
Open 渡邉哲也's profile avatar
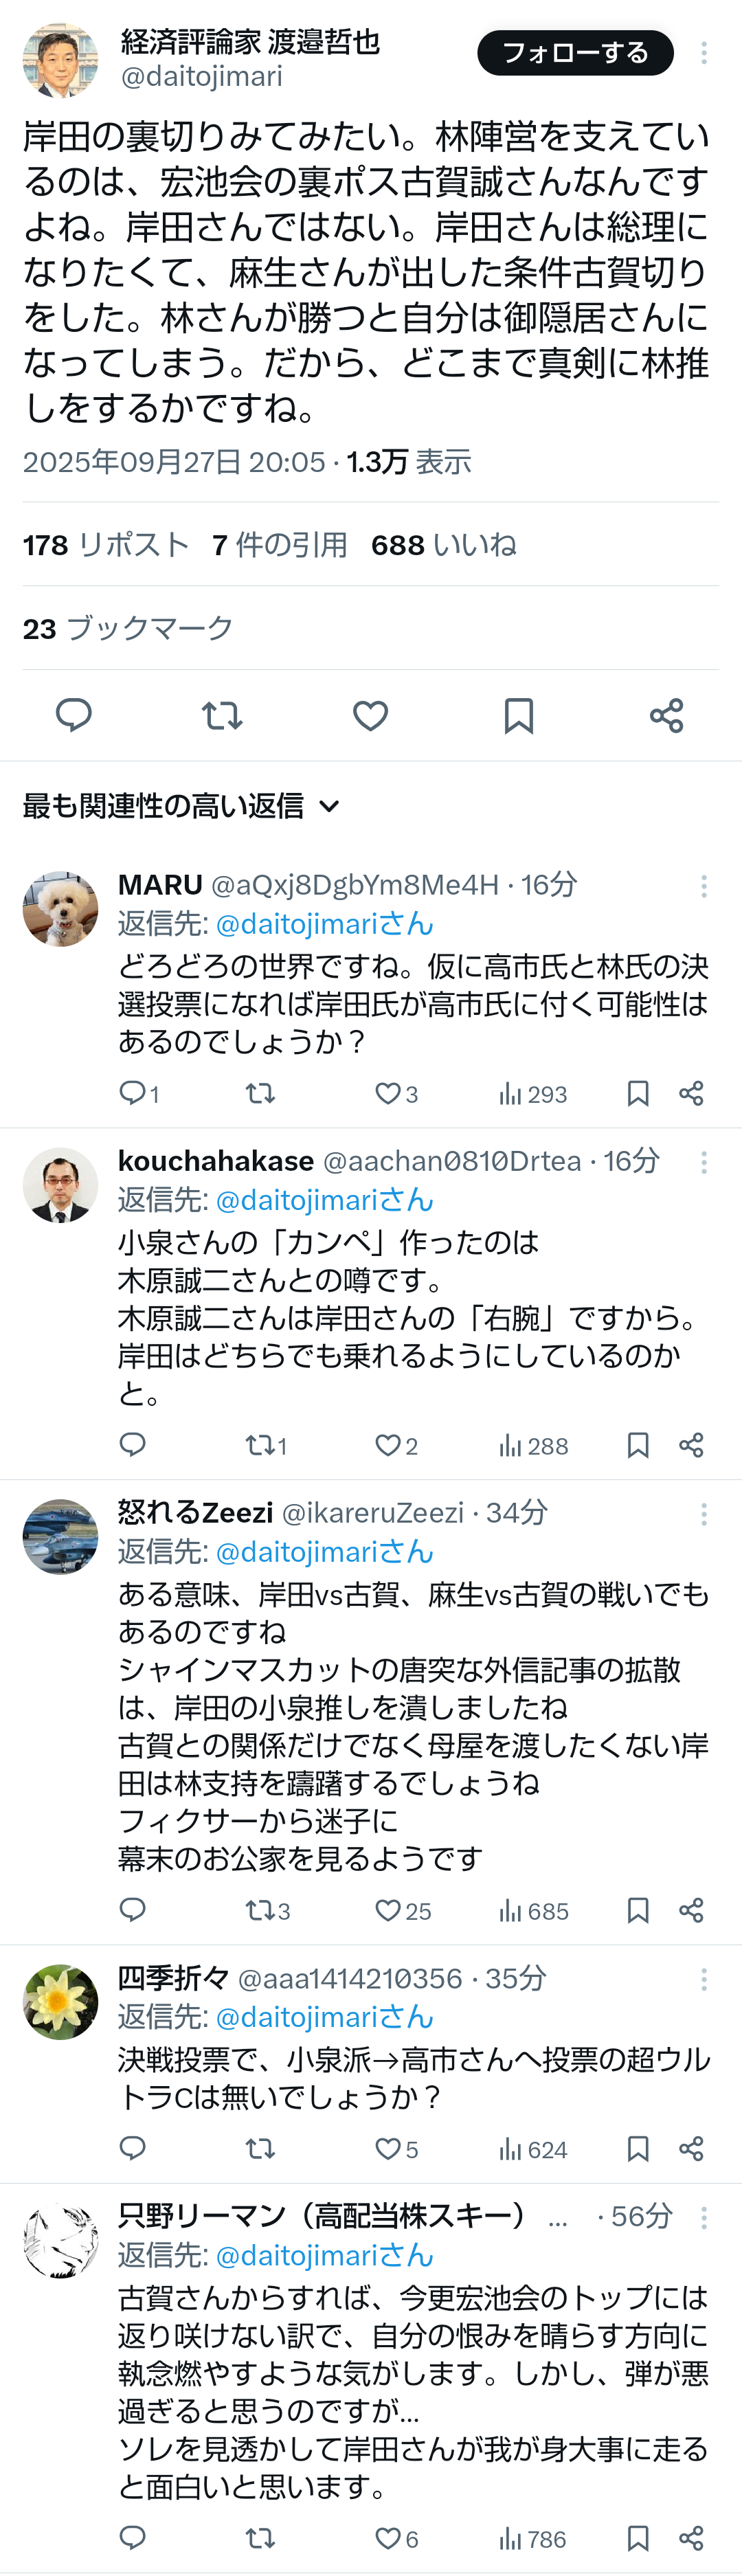[x=60, y=60]
